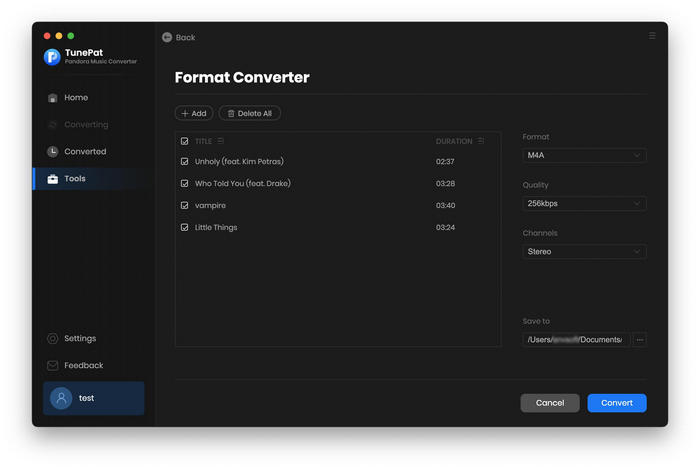Click the 03:24 duration value
The height and width of the screenshot is (469, 700).
coord(446,228)
